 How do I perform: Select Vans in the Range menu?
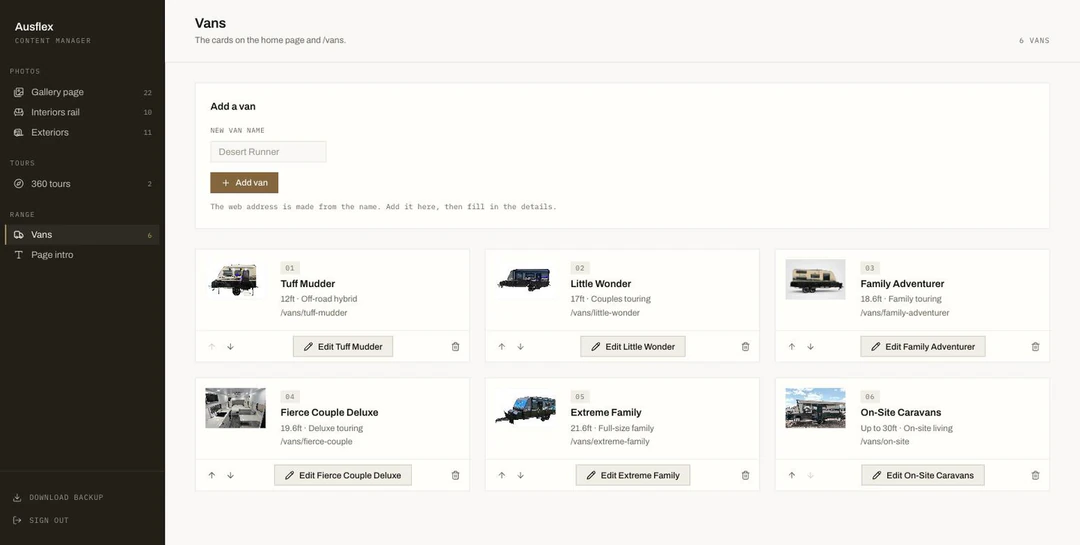pyautogui.click(x=82, y=235)
